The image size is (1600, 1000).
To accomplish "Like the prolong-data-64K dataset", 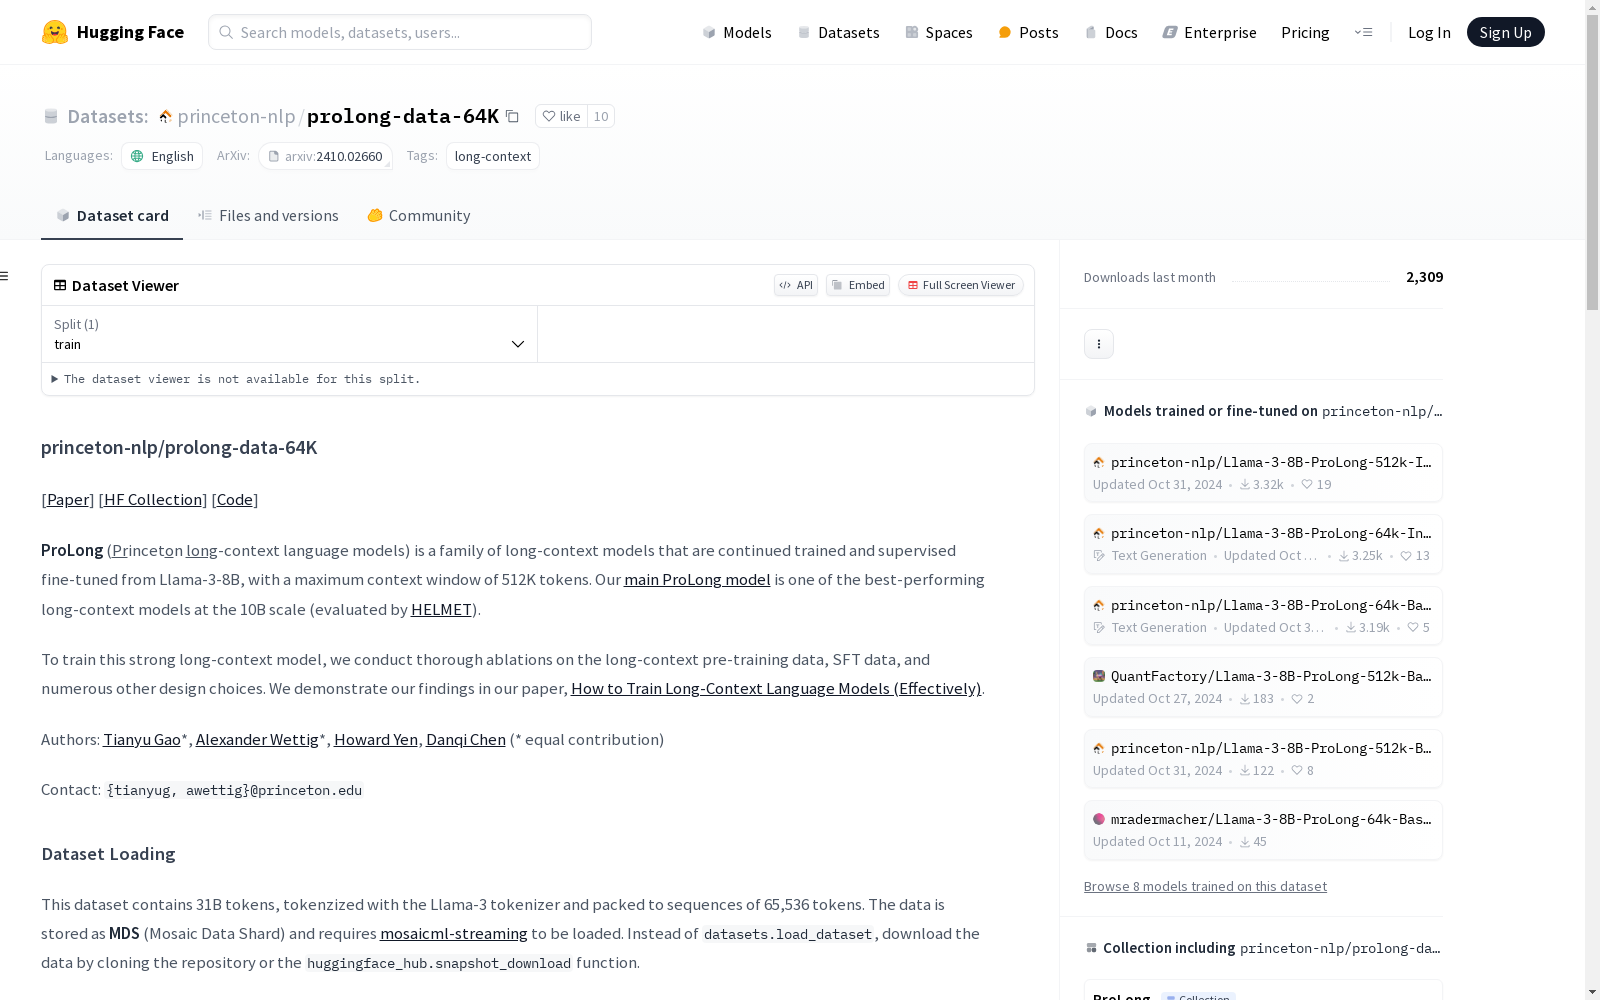I will 561,116.
